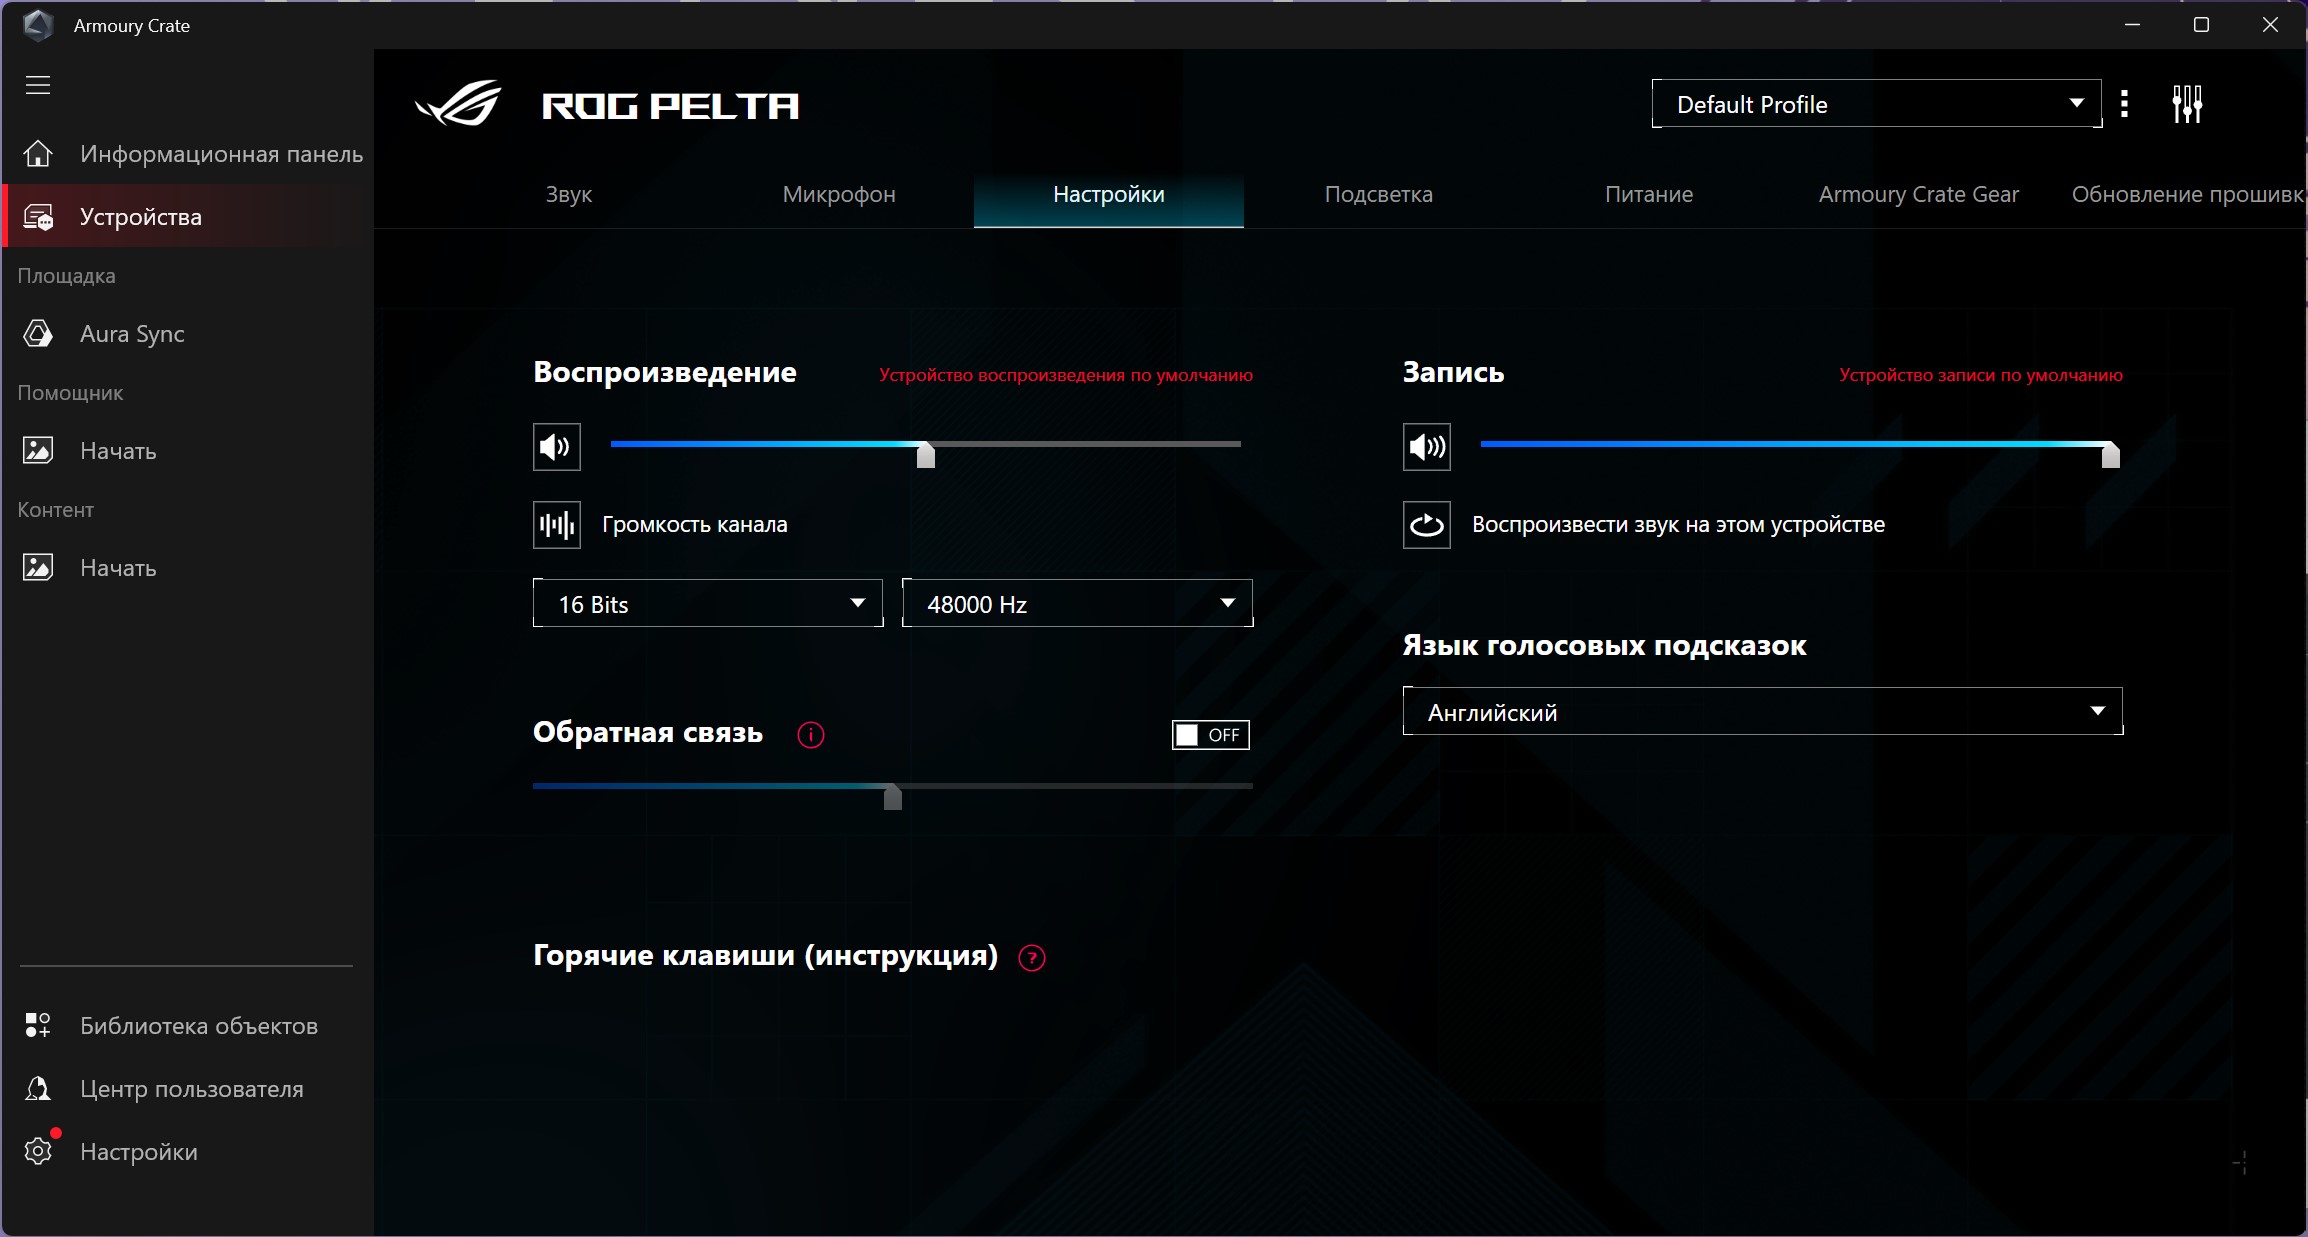This screenshot has width=2308, height=1237.
Task: Click the Горячие клавиши (инструкция) heading
Action: pos(765,956)
